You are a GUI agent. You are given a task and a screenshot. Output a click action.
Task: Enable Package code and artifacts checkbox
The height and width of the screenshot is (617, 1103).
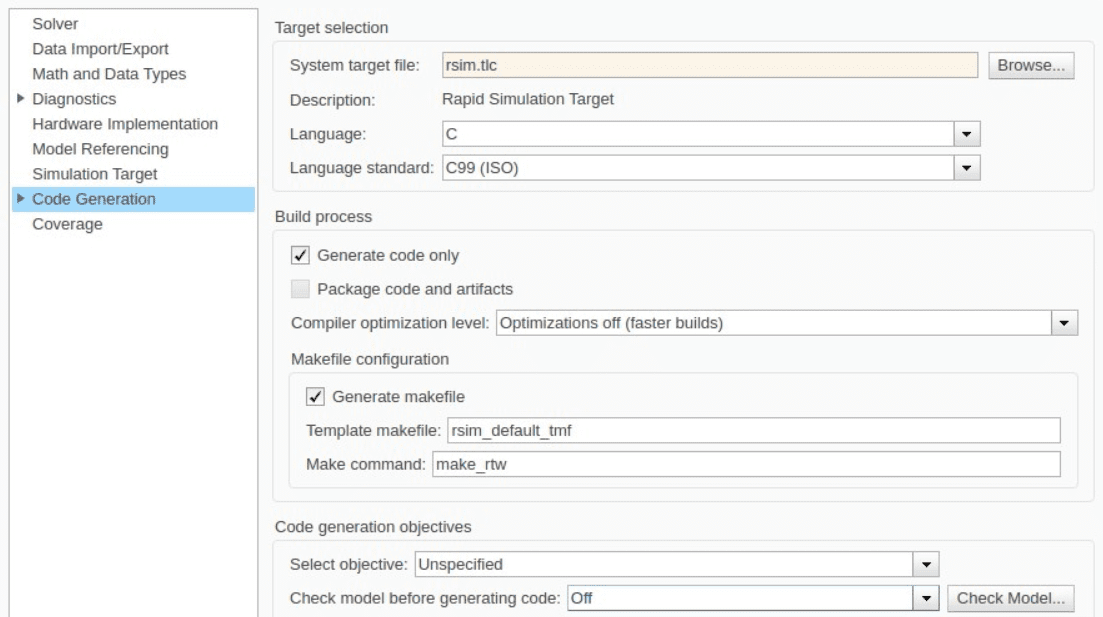point(299,289)
